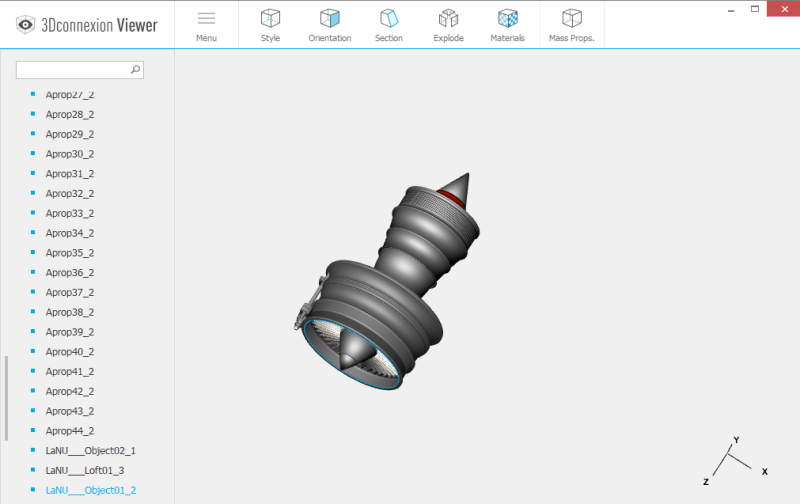Activate the Section cut tool

(389, 26)
